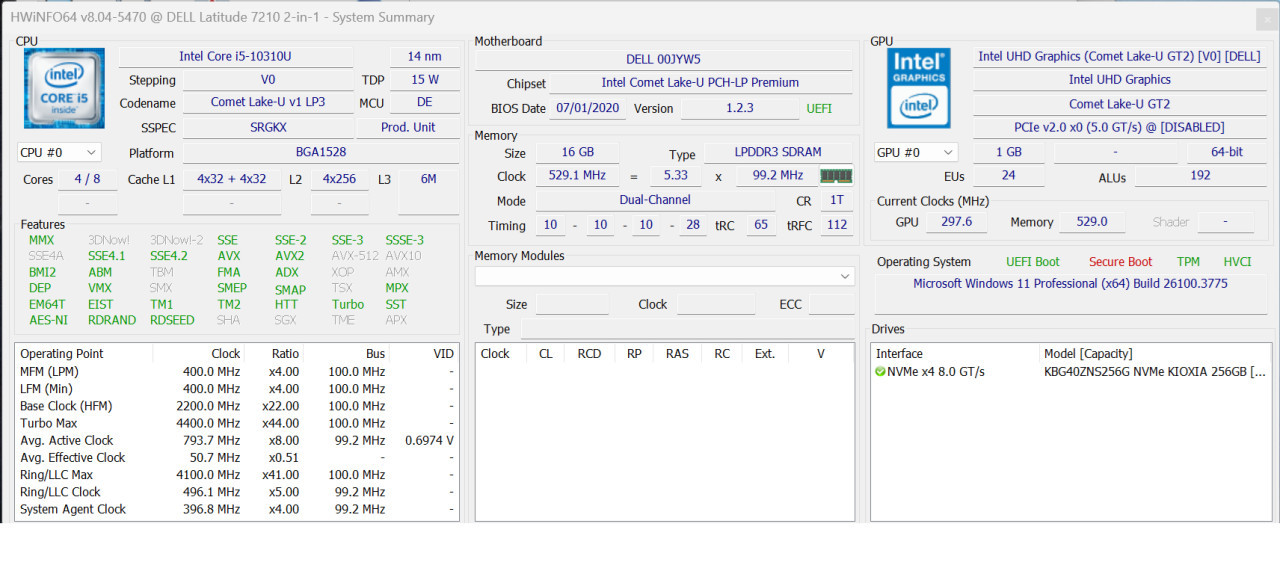This screenshot has width=1280, height=574.
Task: Click the PCIe v2.0 x0 DISABLED field
Action: click(1119, 128)
